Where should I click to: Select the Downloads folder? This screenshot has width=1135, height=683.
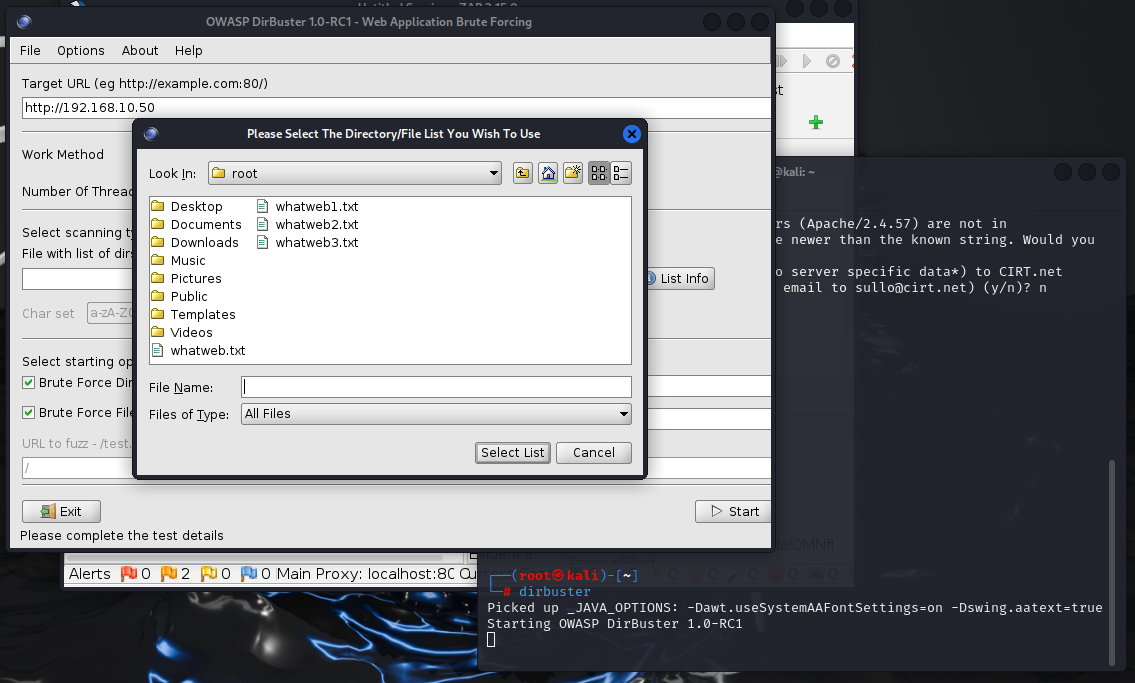(195, 243)
